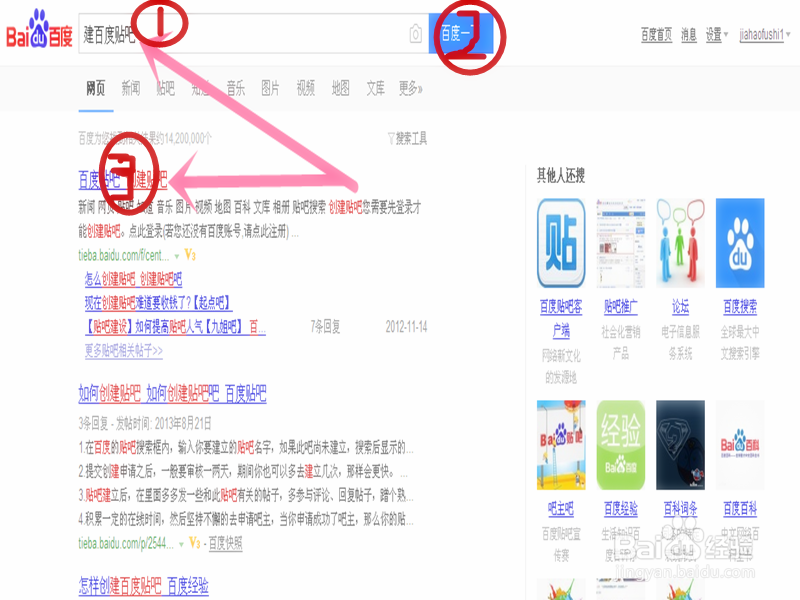
Task: Select the 网页 tab
Action: coord(95,88)
